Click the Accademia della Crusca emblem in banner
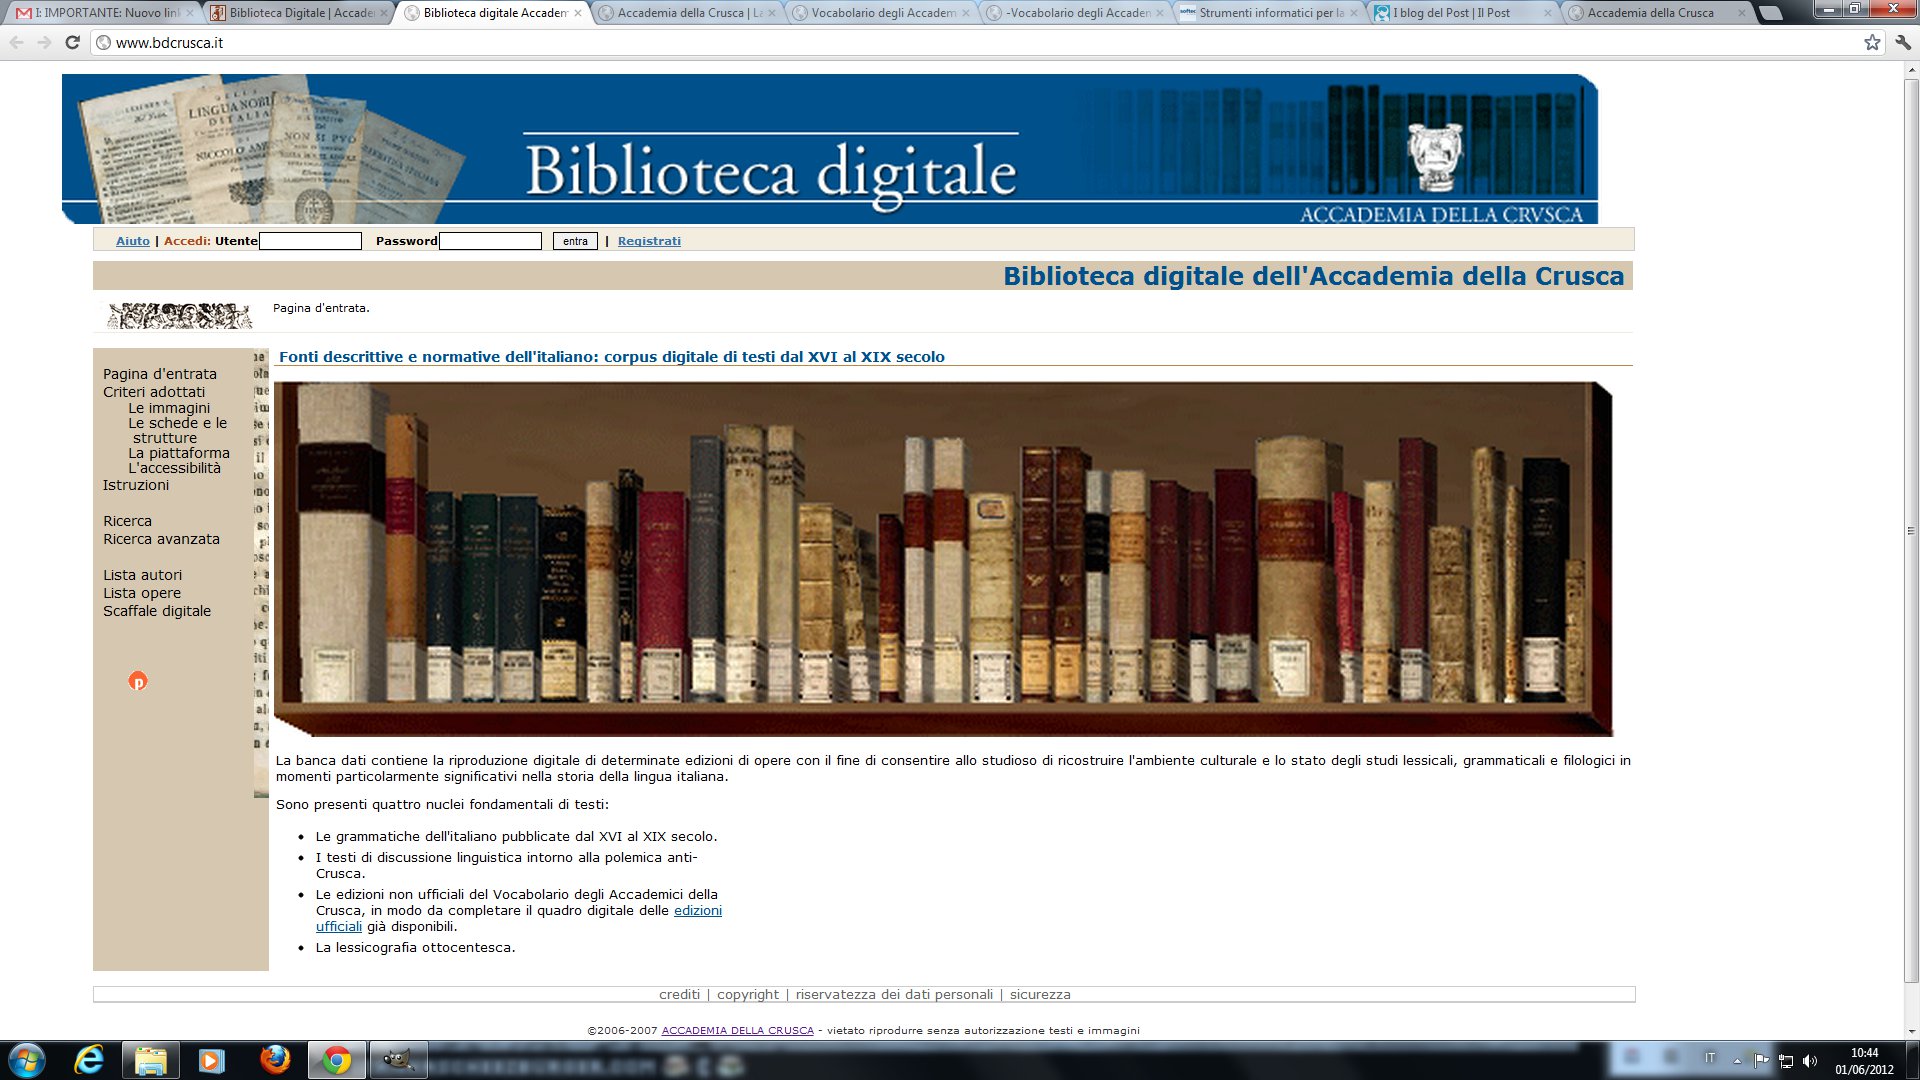Screen dimensions: 1920x1080 (1435, 157)
